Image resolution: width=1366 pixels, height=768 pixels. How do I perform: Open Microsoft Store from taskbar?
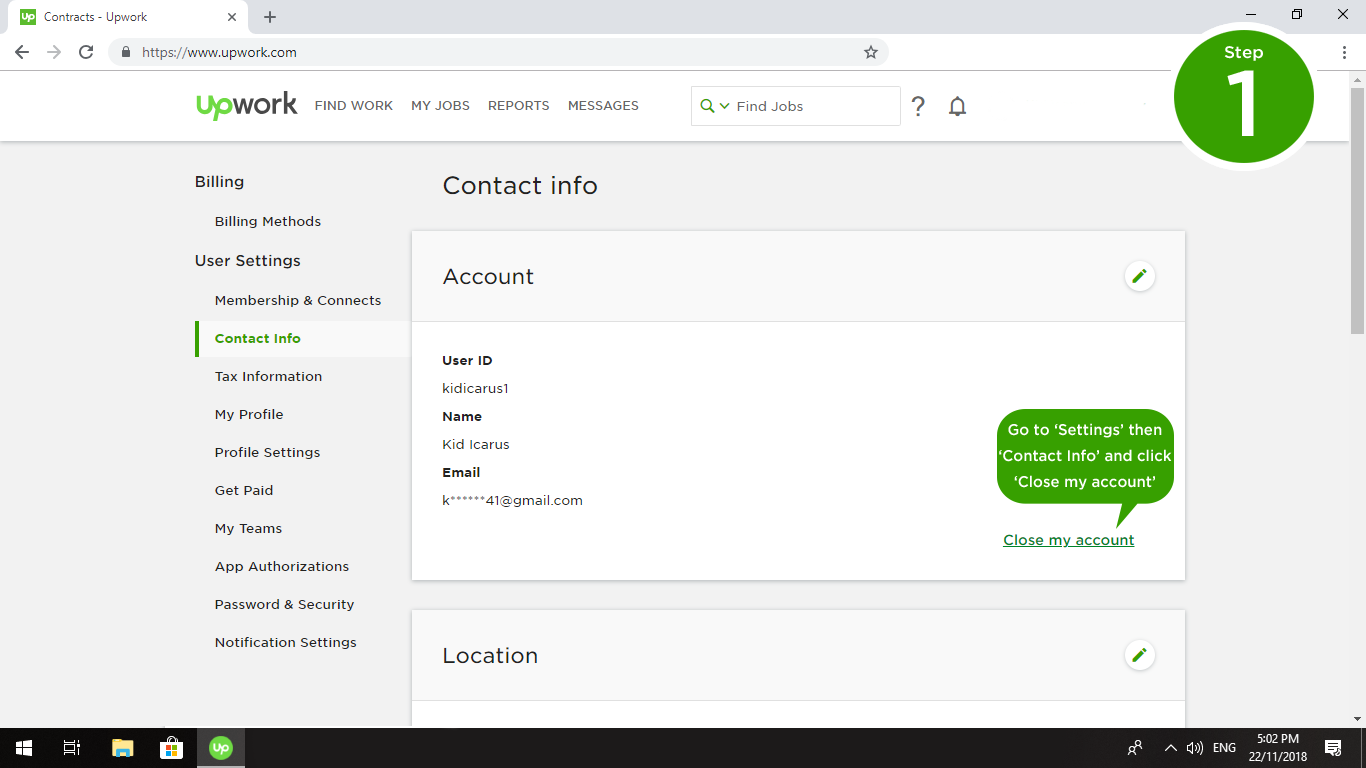click(x=171, y=747)
